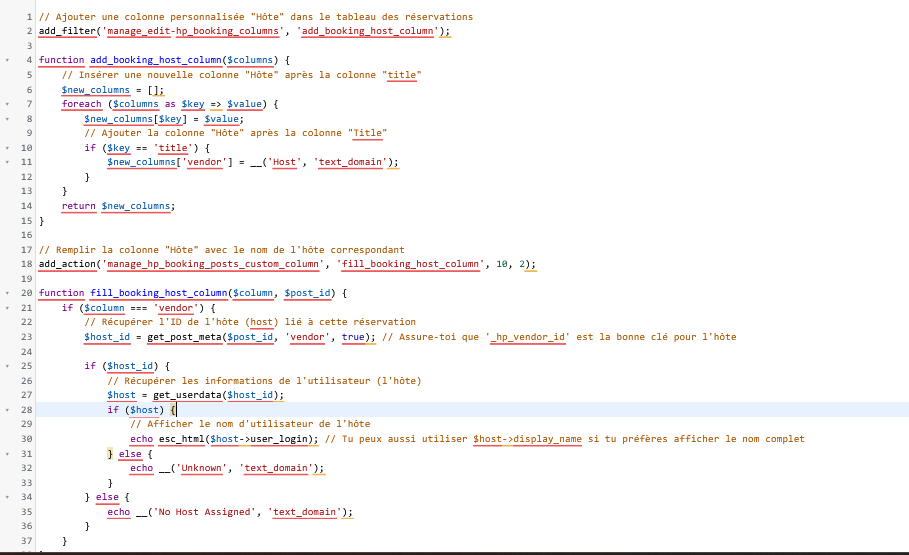
Task: Click 'Host' string on line 11
Action: [x=284, y=162]
